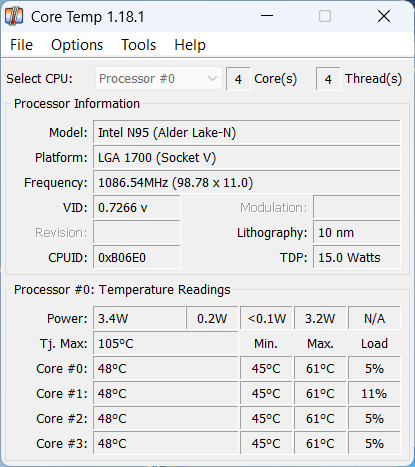Screen dimensions: 415x467
Task: Click the Model field showing Intel N95
Action: [247, 133]
